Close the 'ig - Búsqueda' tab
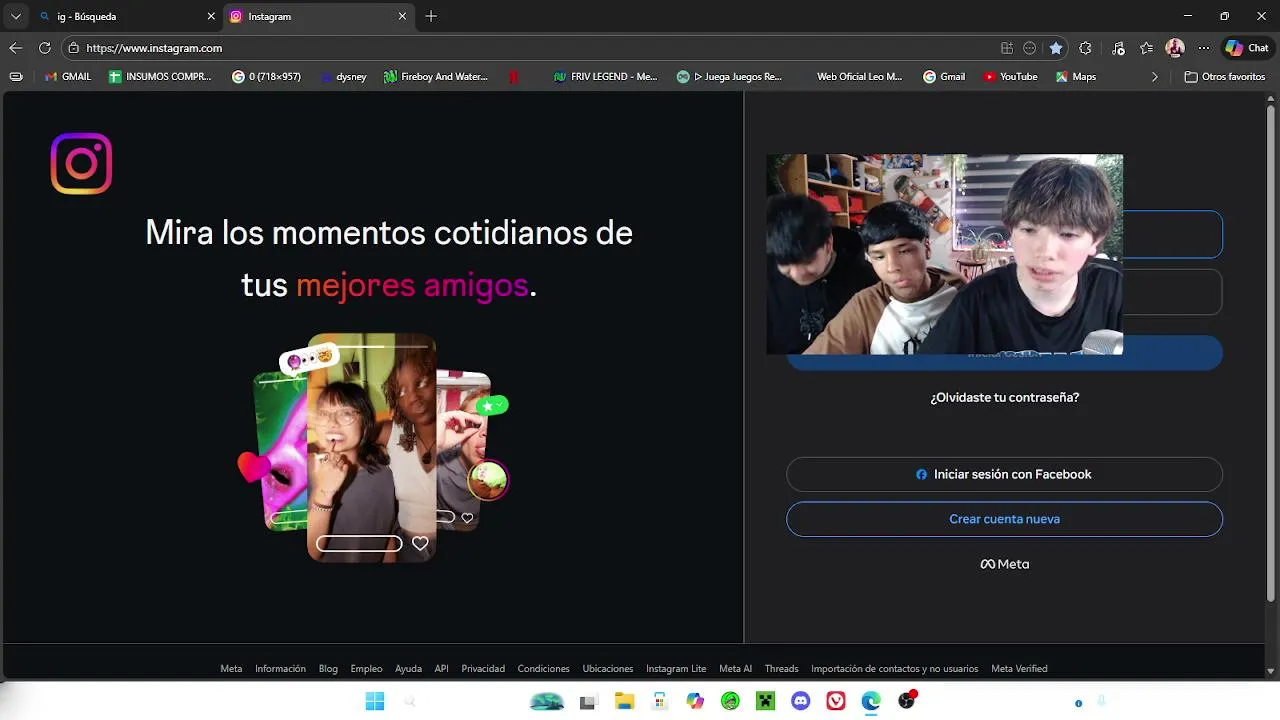This screenshot has width=1280, height=720. coord(211,16)
